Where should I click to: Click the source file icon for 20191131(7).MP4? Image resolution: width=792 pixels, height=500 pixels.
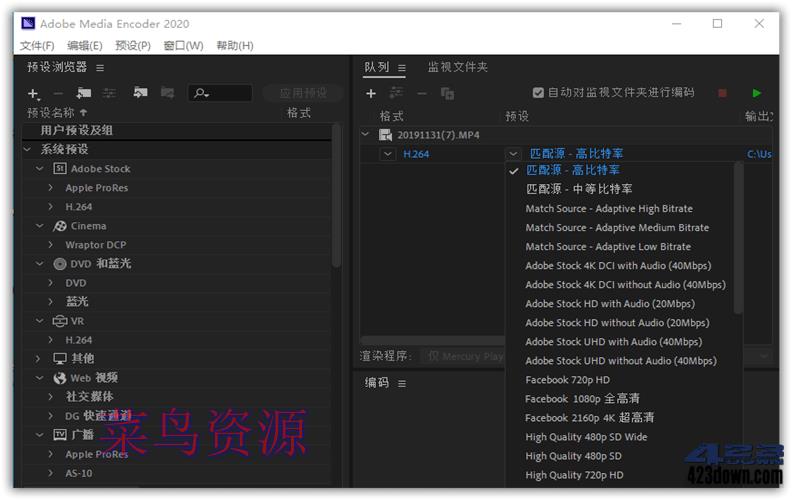(x=385, y=135)
